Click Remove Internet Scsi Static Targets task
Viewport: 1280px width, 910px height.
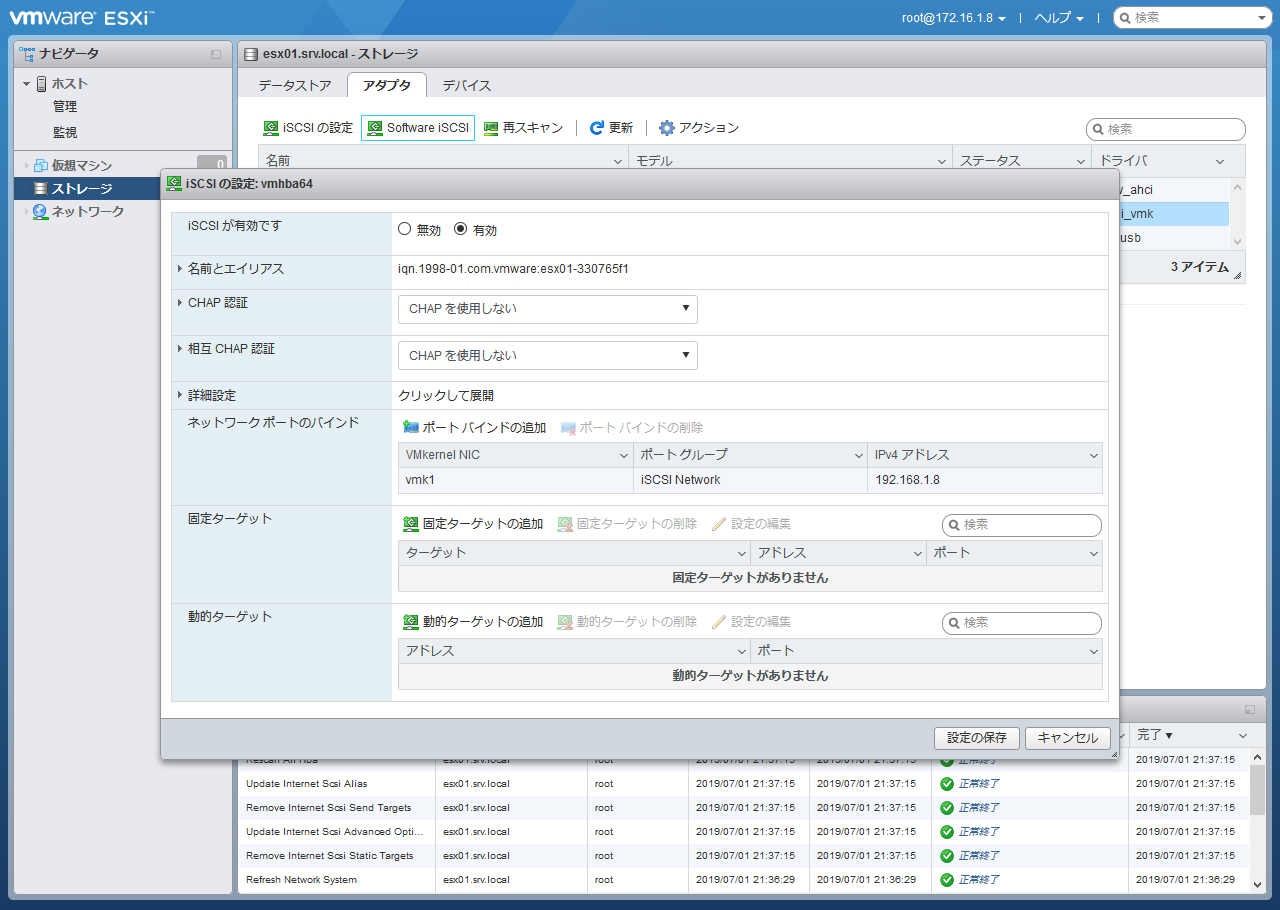(x=330, y=856)
